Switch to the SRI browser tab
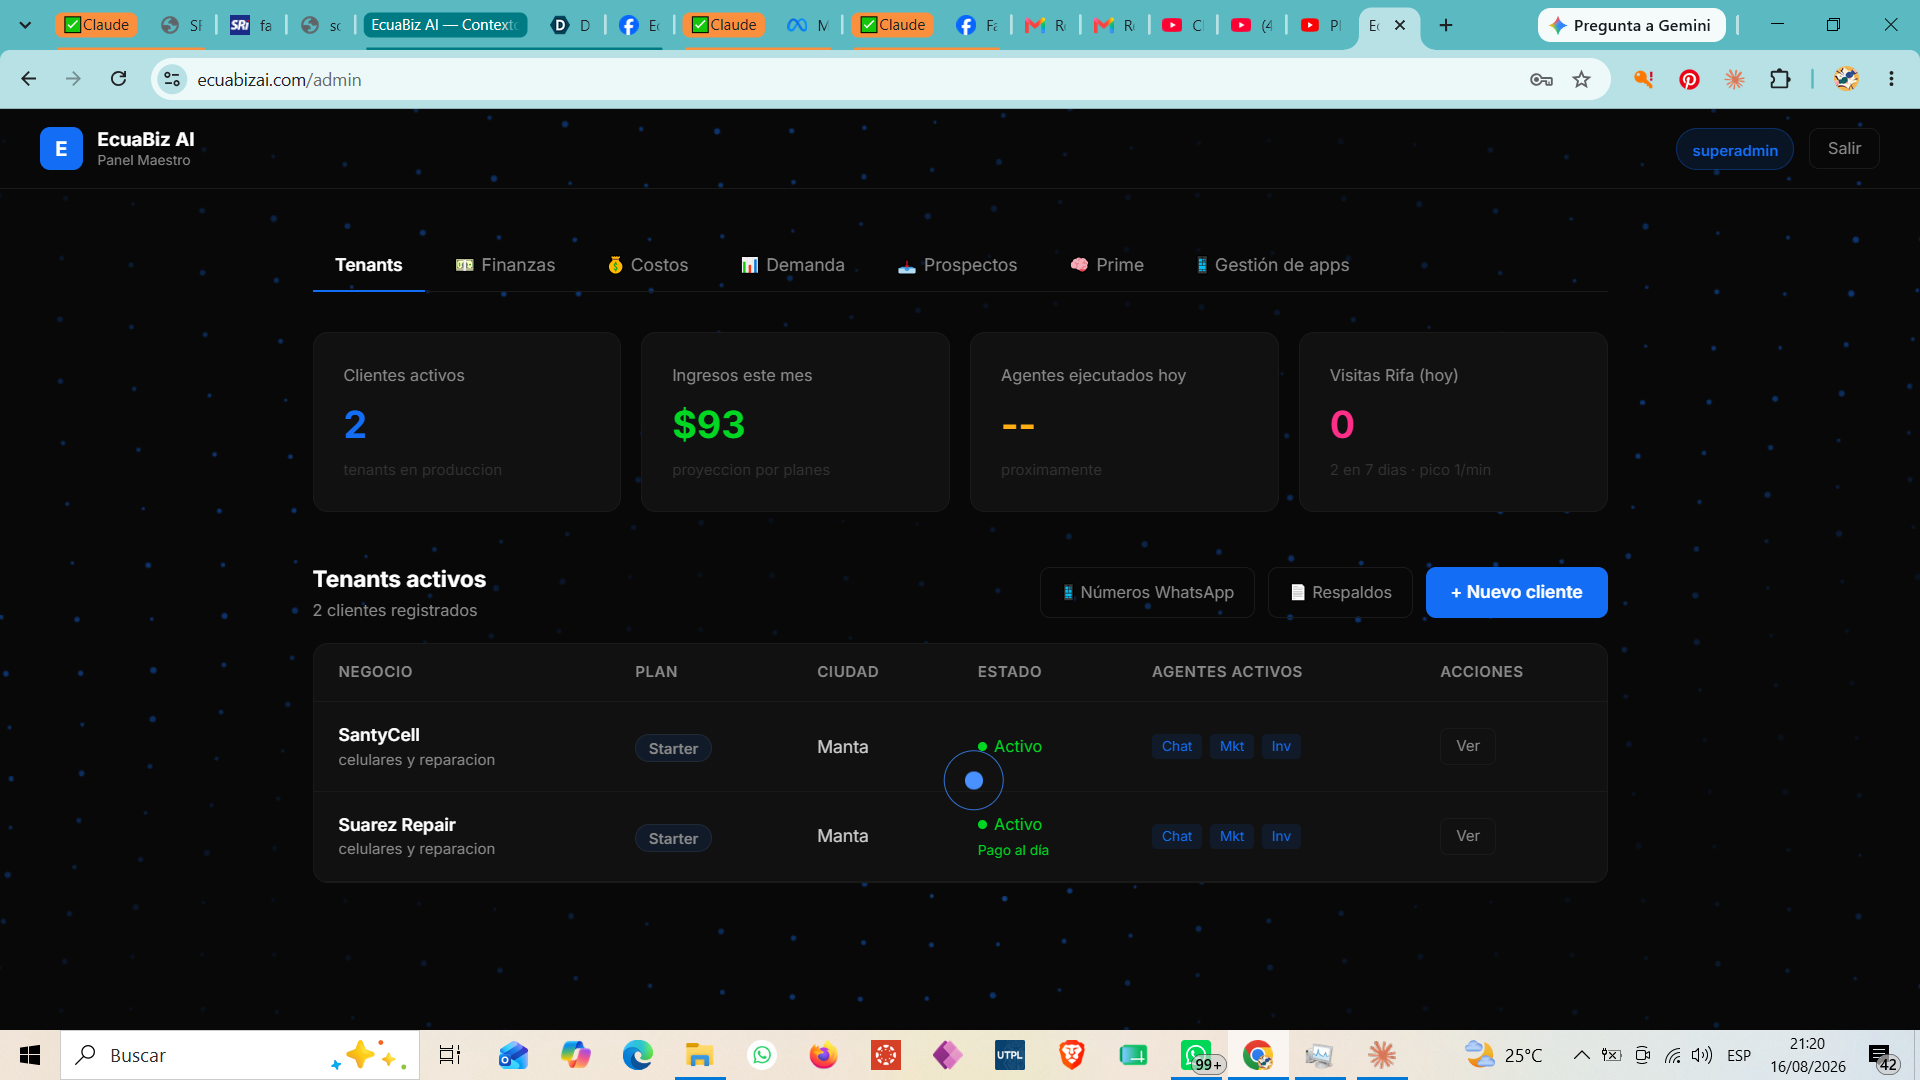 click(x=250, y=25)
